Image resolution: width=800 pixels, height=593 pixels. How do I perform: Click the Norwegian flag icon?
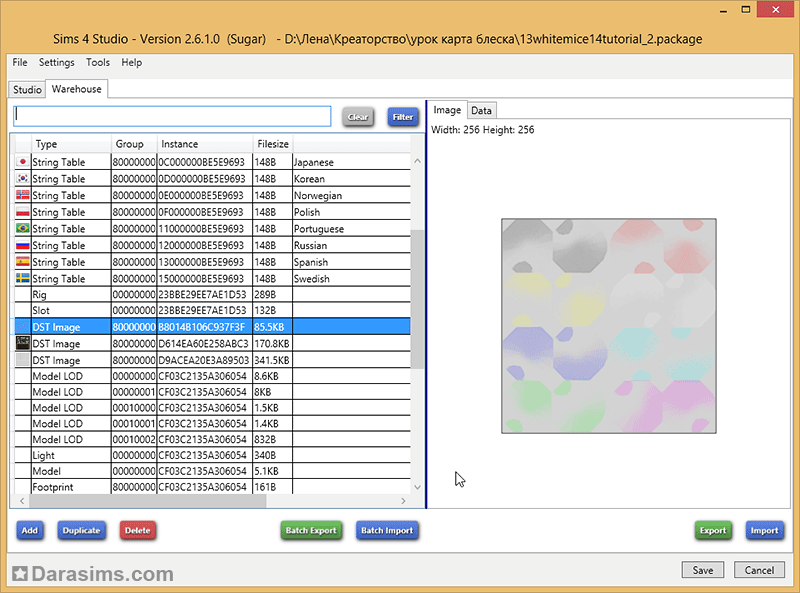click(22, 195)
